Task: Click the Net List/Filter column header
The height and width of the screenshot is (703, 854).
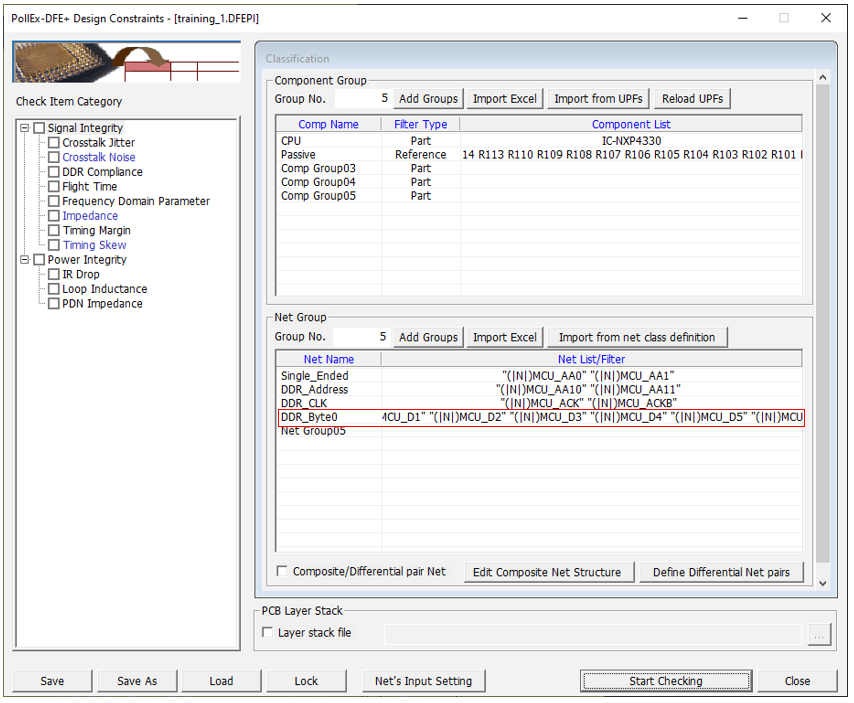Action: coord(591,359)
